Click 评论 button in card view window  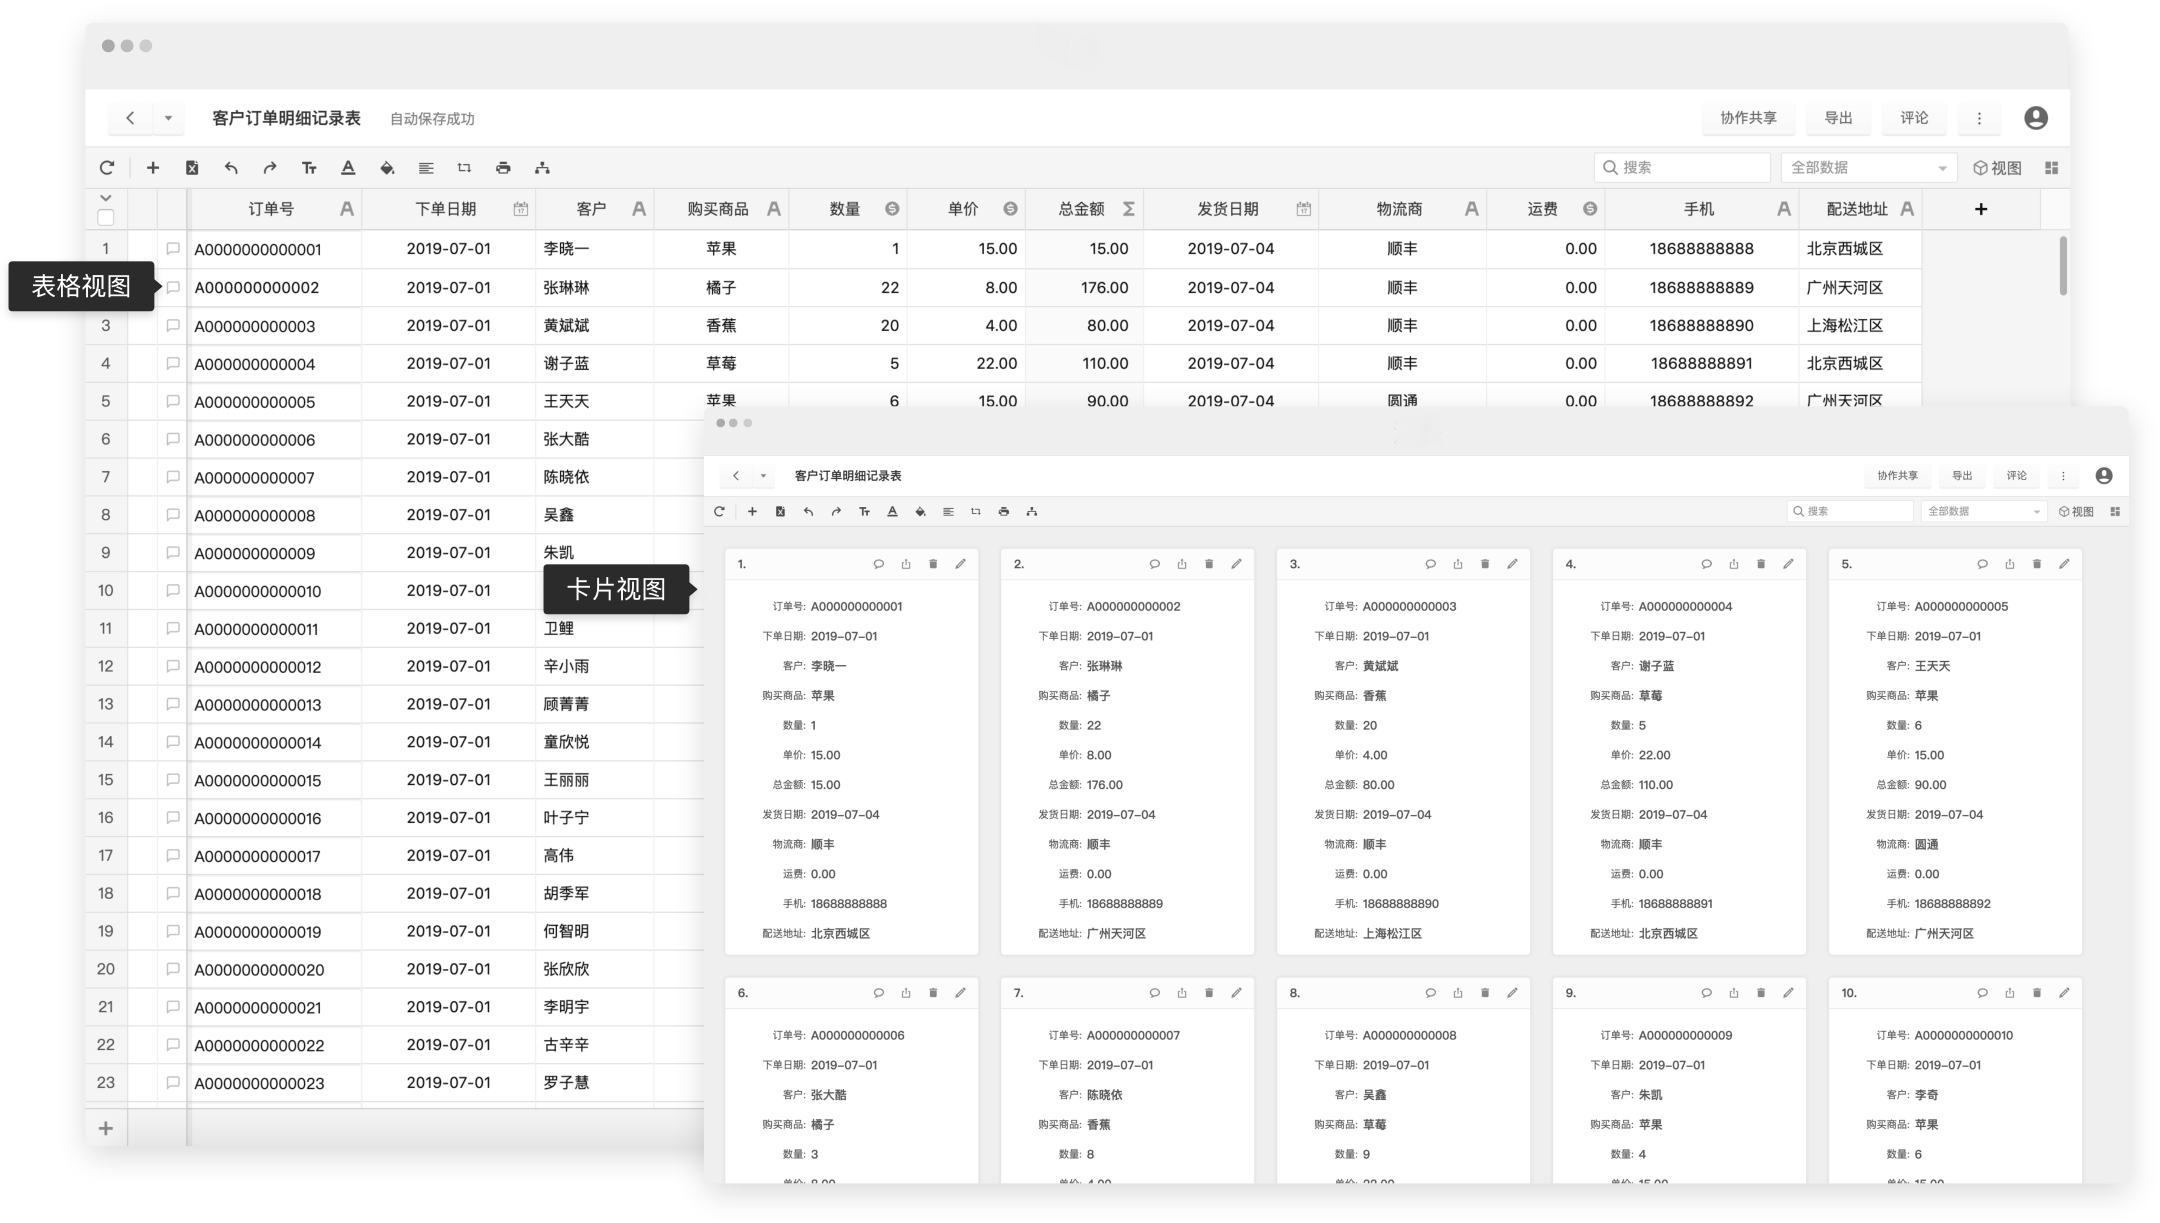2016,476
